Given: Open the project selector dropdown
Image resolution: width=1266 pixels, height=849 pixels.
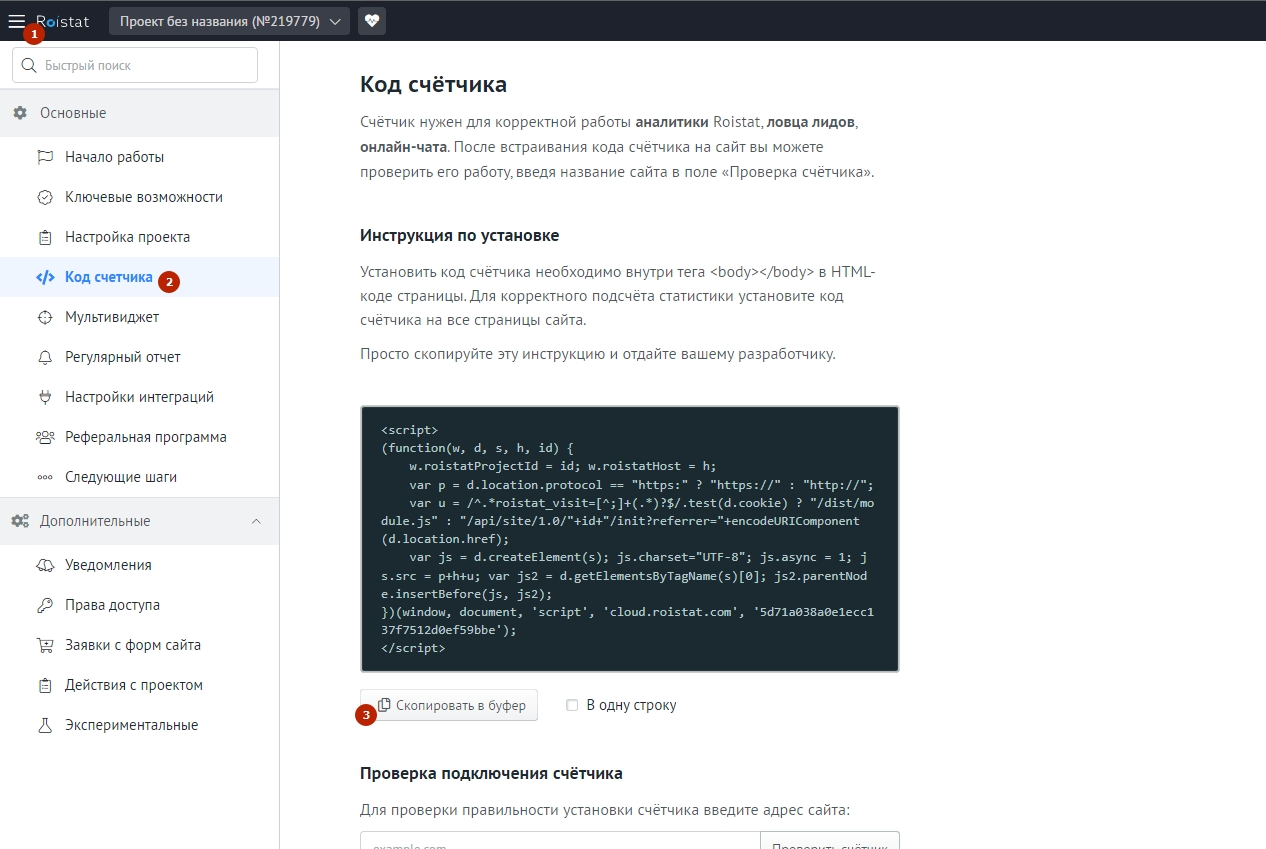Looking at the screenshot, I should 229,21.
